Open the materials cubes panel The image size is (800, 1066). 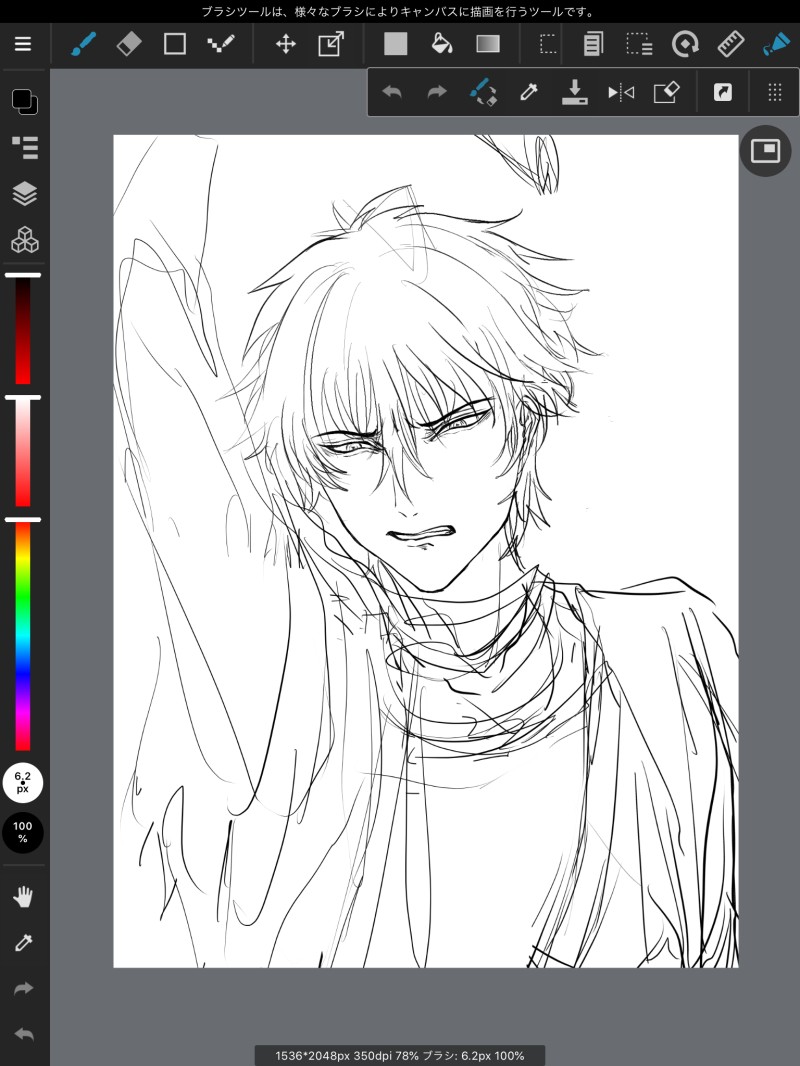pos(25,240)
